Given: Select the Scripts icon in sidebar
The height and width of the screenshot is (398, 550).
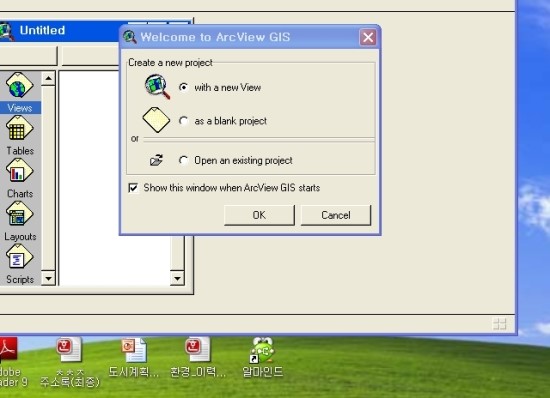Looking at the screenshot, I should (20, 257).
